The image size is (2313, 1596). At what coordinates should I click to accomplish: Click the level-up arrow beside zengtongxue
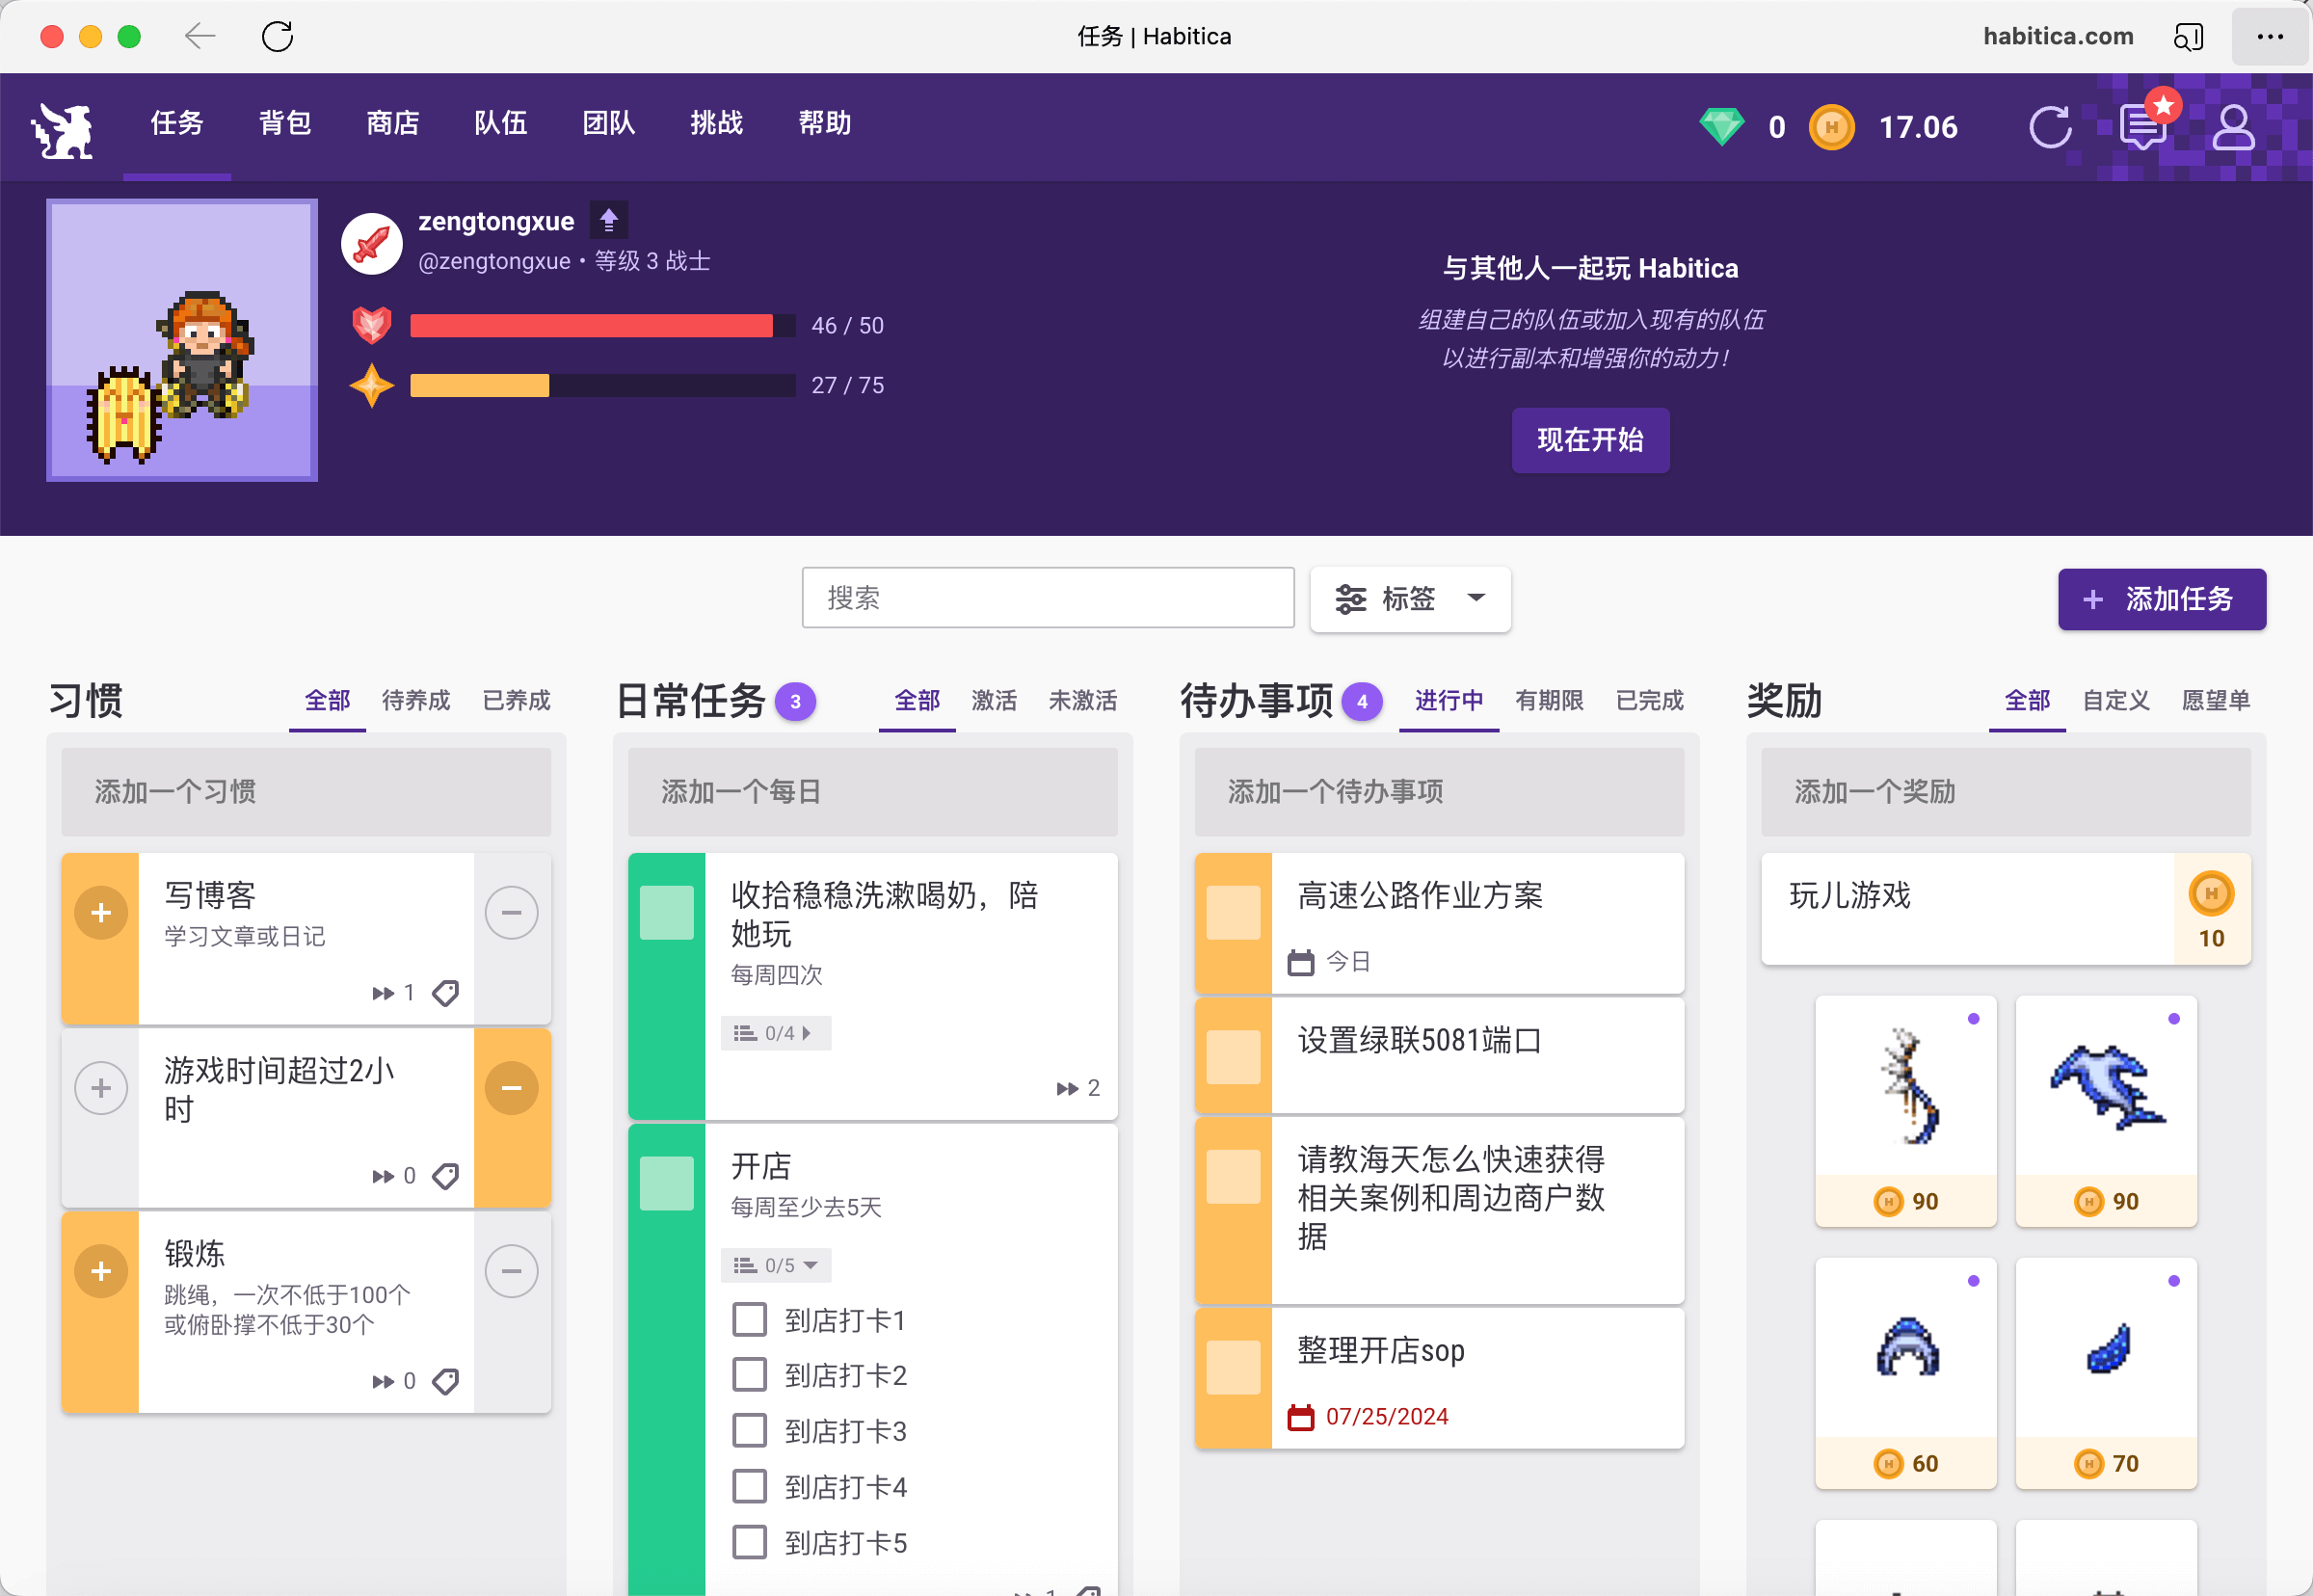pyautogui.click(x=608, y=220)
